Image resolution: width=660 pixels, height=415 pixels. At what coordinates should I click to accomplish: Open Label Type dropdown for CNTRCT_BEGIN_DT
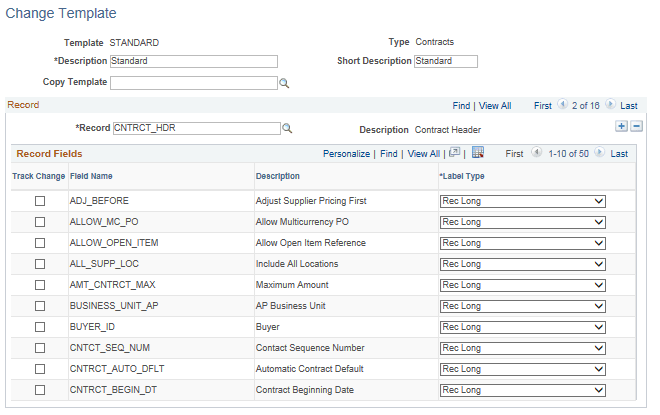[523, 390]
